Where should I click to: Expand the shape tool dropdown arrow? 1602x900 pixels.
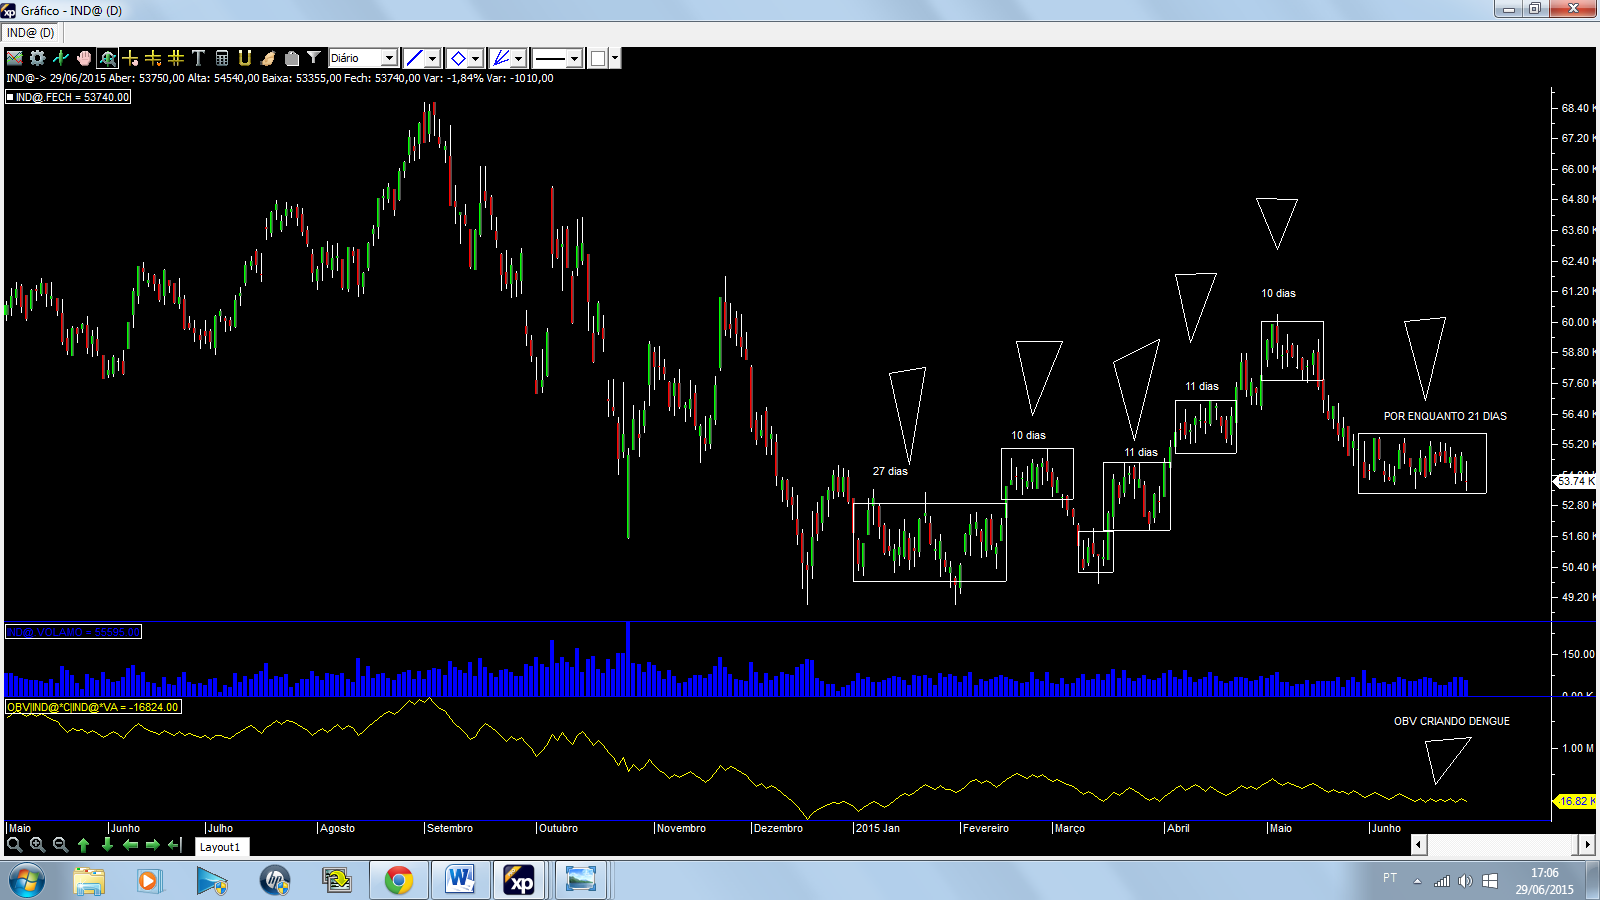click(476, 58)
